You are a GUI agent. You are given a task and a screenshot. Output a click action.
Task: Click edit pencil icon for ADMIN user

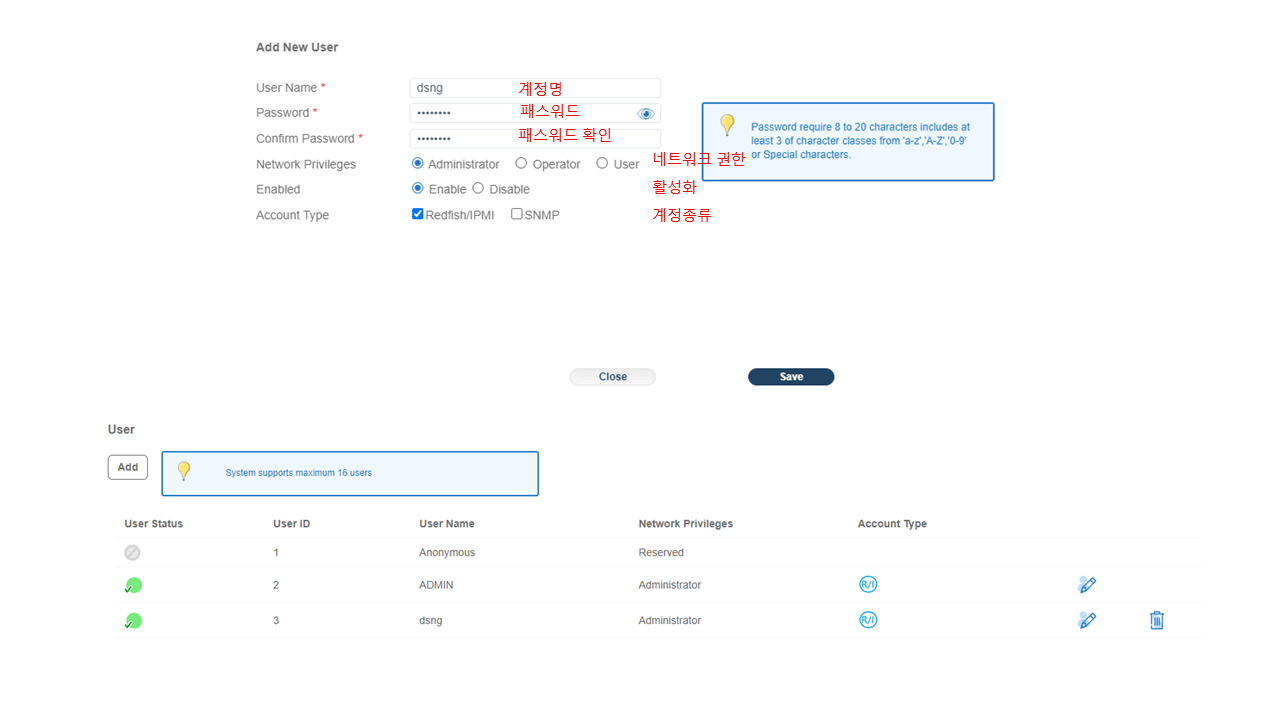pos(1087,585)
